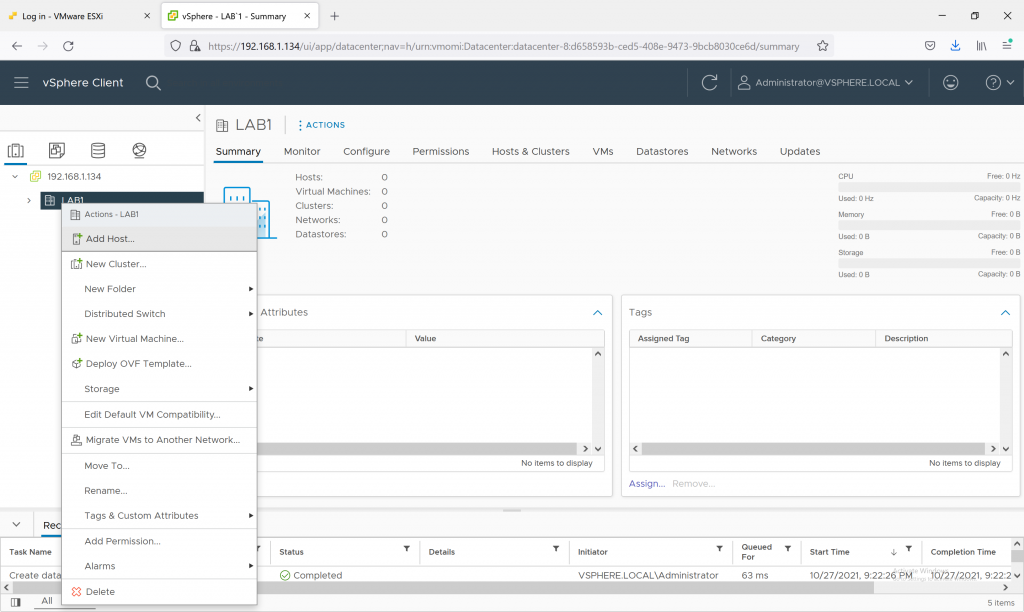1024x612 pixels.
Task: Open browser downloads icon
Action: tap(955, 46)
